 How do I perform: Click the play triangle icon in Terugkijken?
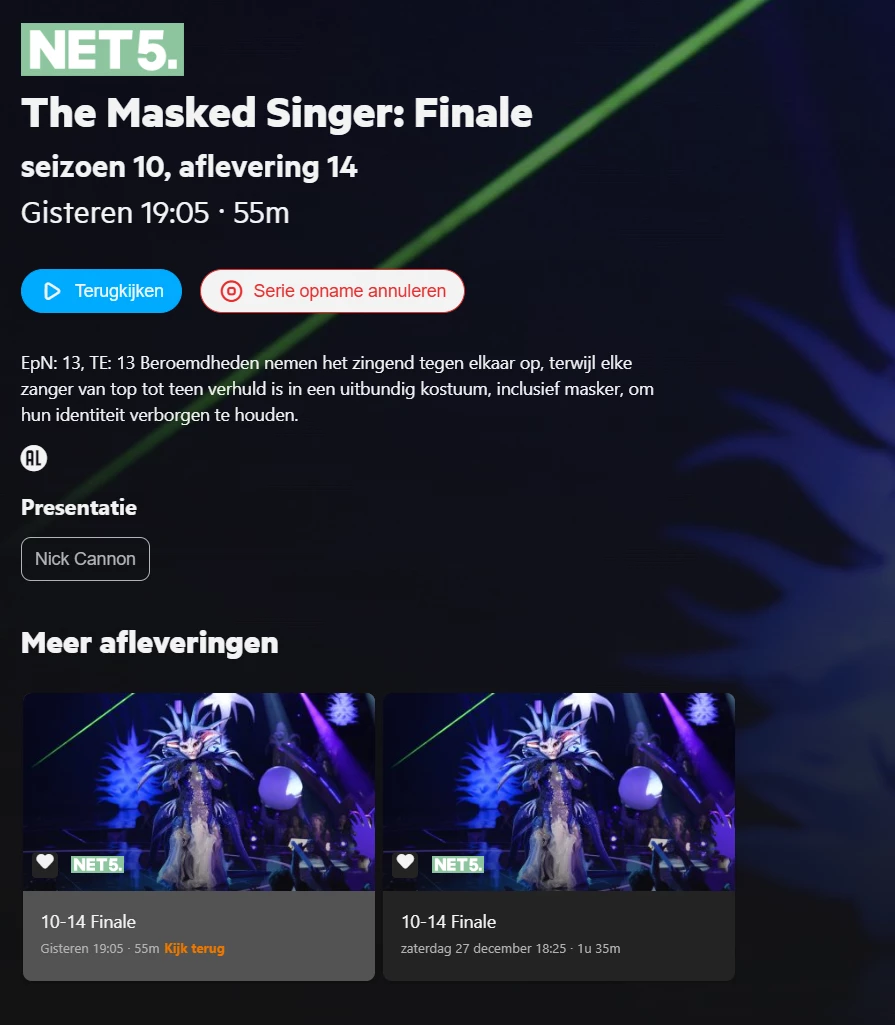(x=52, y=291)
